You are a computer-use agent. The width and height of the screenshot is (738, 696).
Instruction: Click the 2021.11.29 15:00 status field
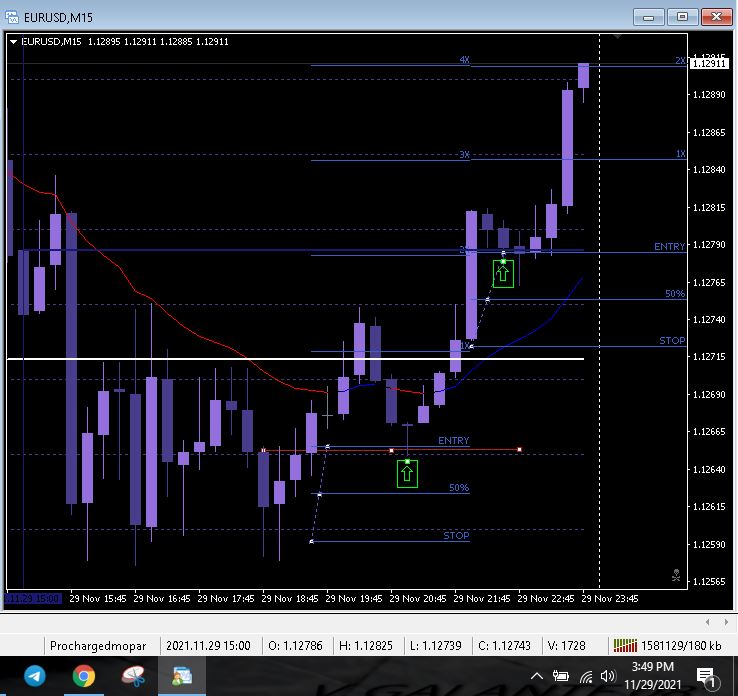208,646
